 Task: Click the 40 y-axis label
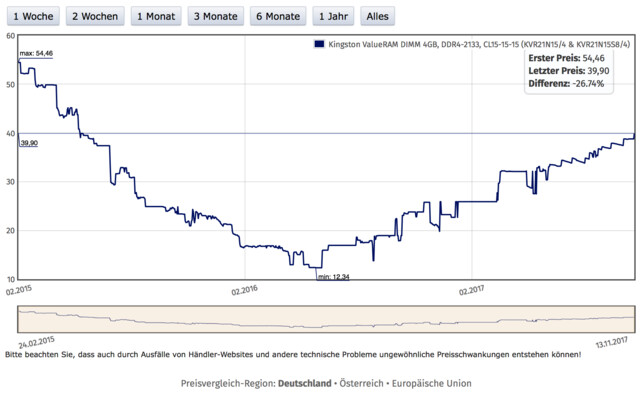point(10,133)
